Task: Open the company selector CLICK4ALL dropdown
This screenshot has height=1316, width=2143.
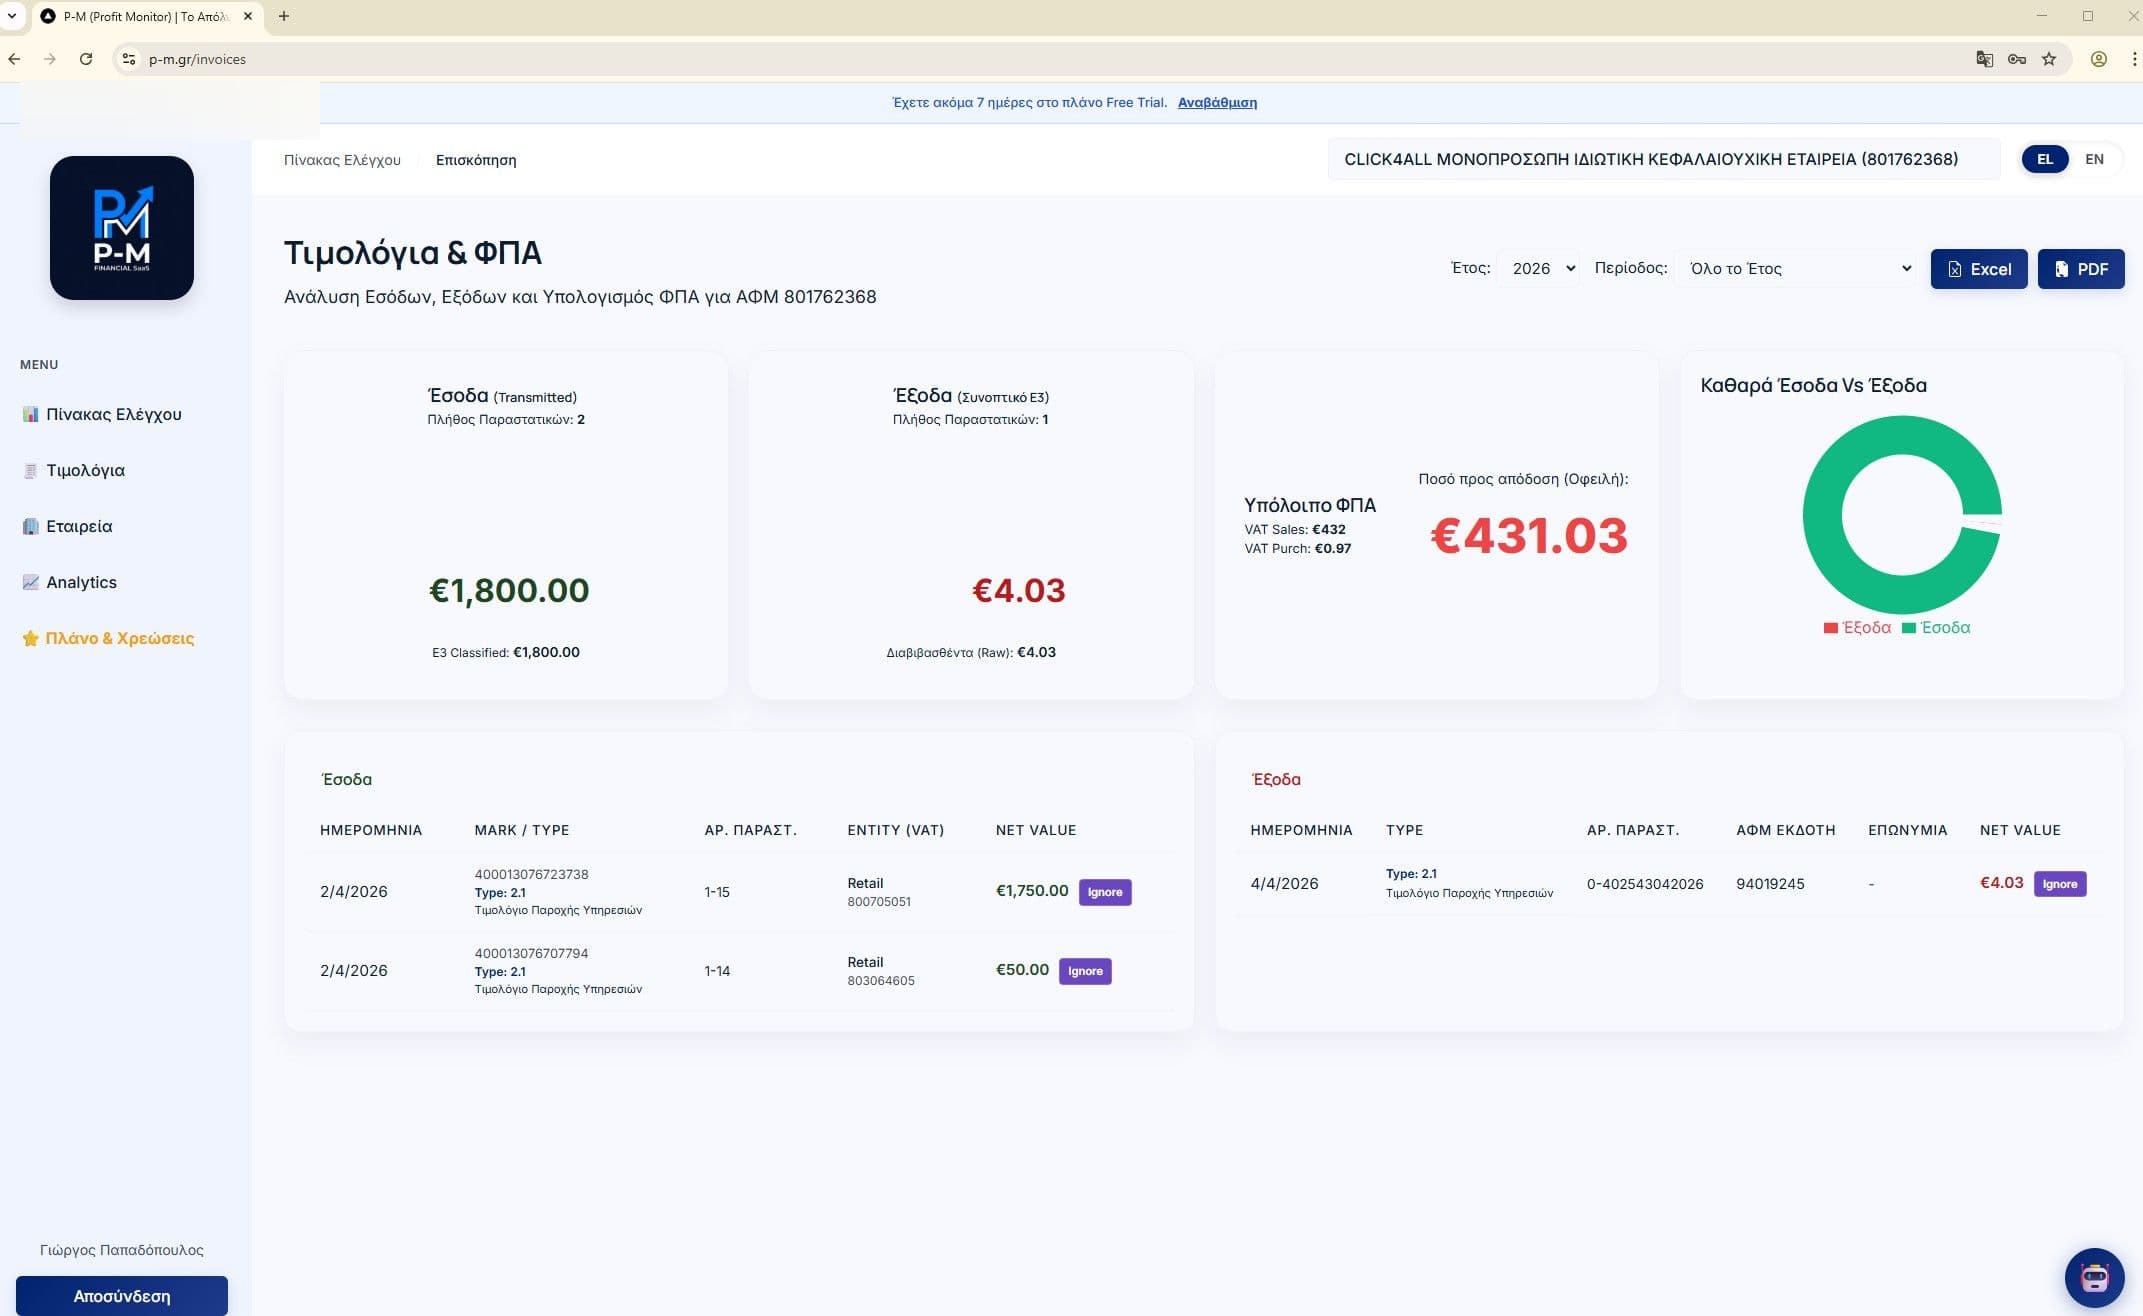Action: (x=1663, y=159)
